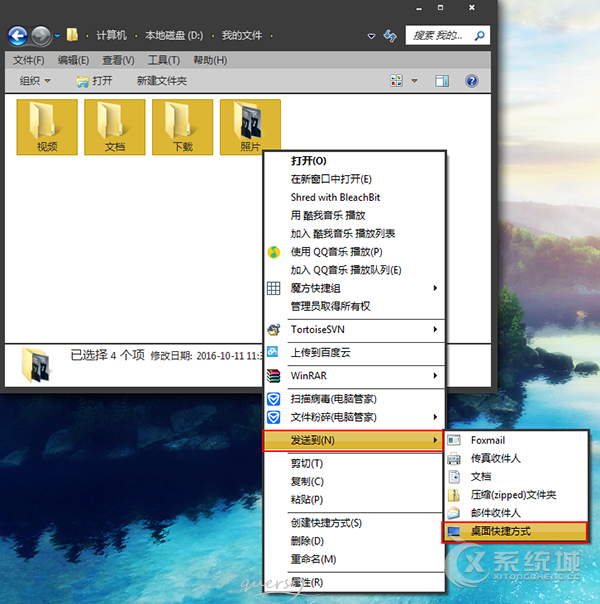
Task: Click the Foxmail icon in submenu
Action: pos(454,440)
